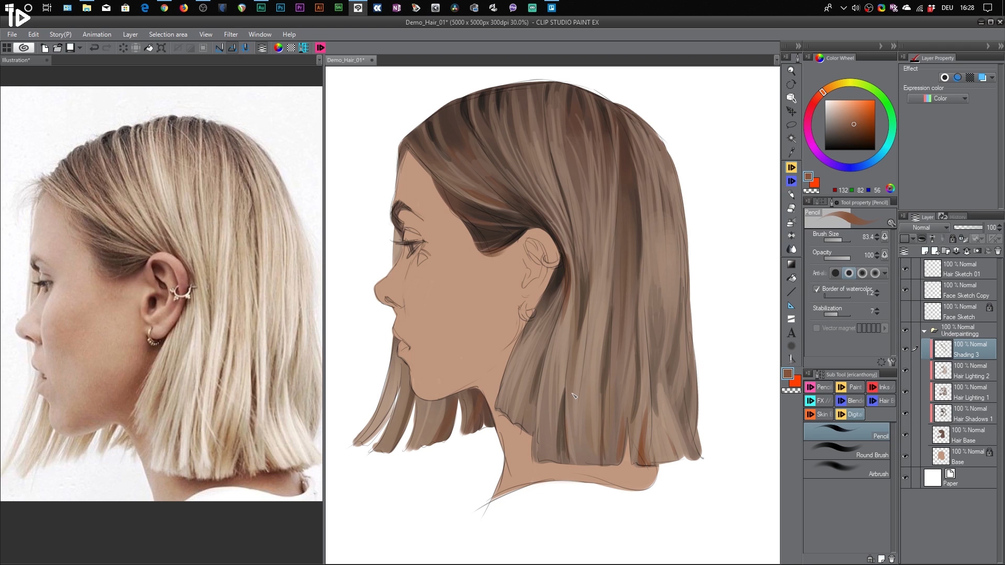Screen dimensions: 1005x565
Task: Open the Filter menu
Action: [x=231, y=35]
